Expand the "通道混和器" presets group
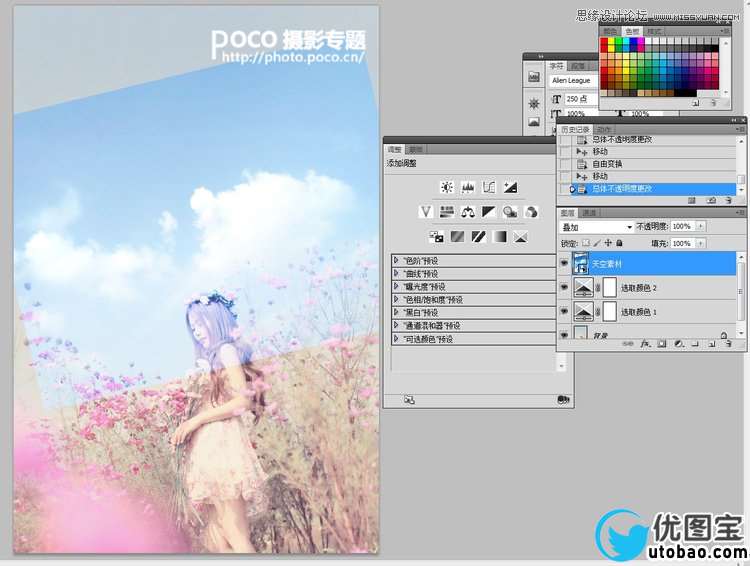The height and width of the screenshot is (566, 750). click(x=396, y=325)
